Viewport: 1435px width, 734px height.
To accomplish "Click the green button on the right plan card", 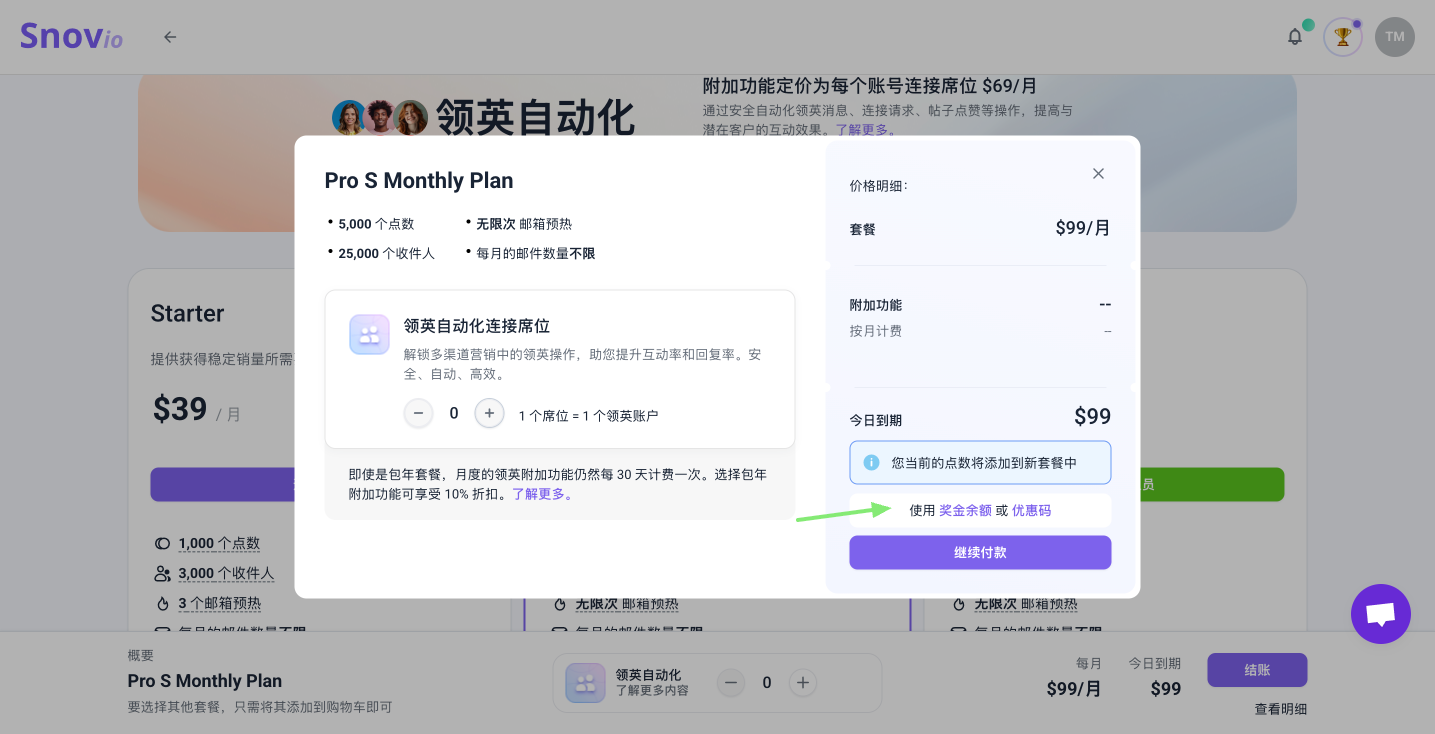I will 1212,484.
